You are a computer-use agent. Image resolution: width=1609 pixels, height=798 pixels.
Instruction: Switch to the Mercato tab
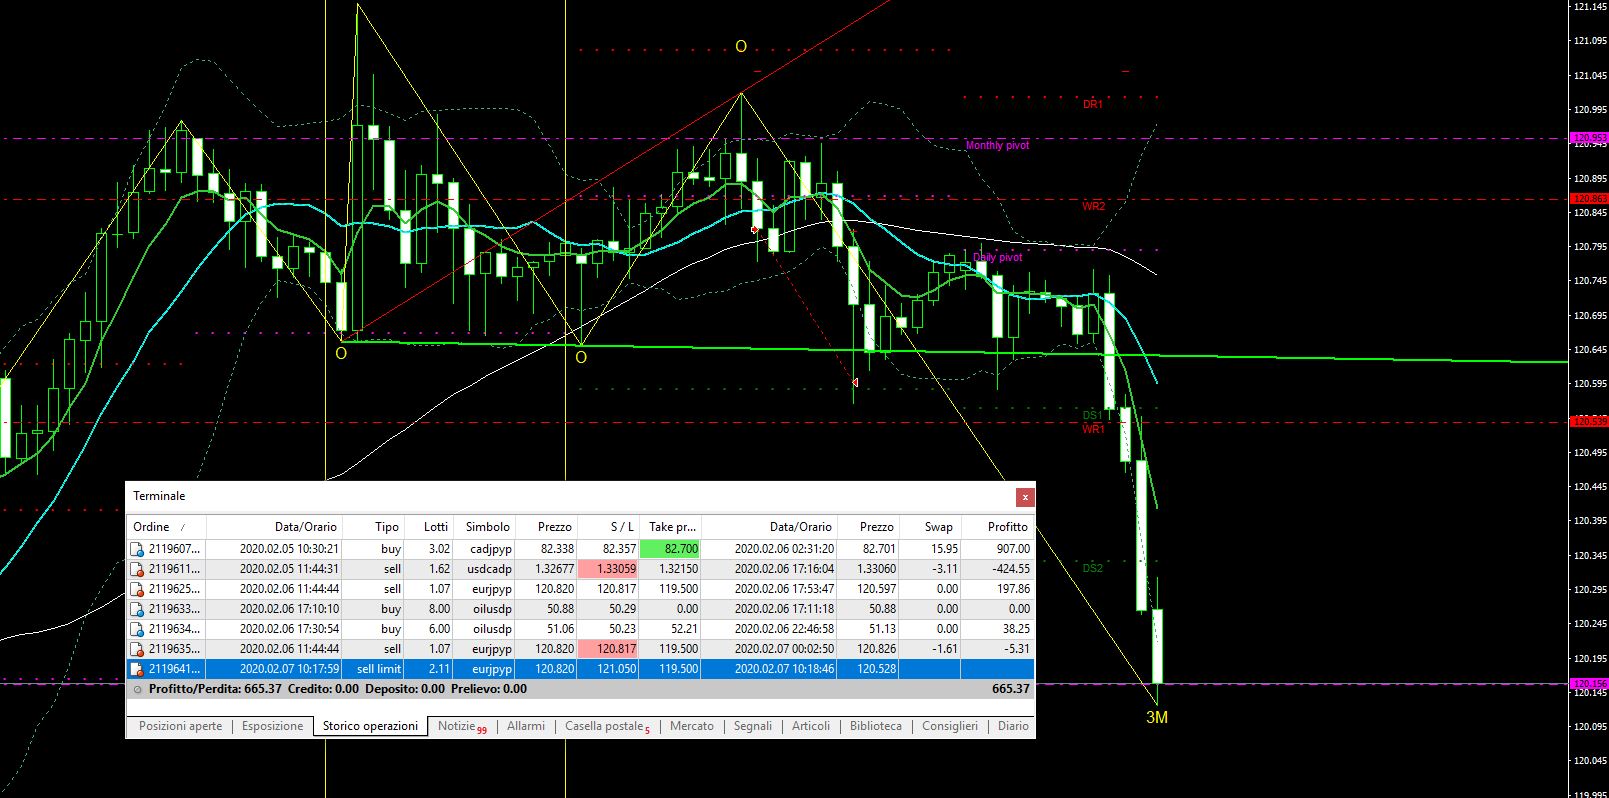click(x=692, y=726)
